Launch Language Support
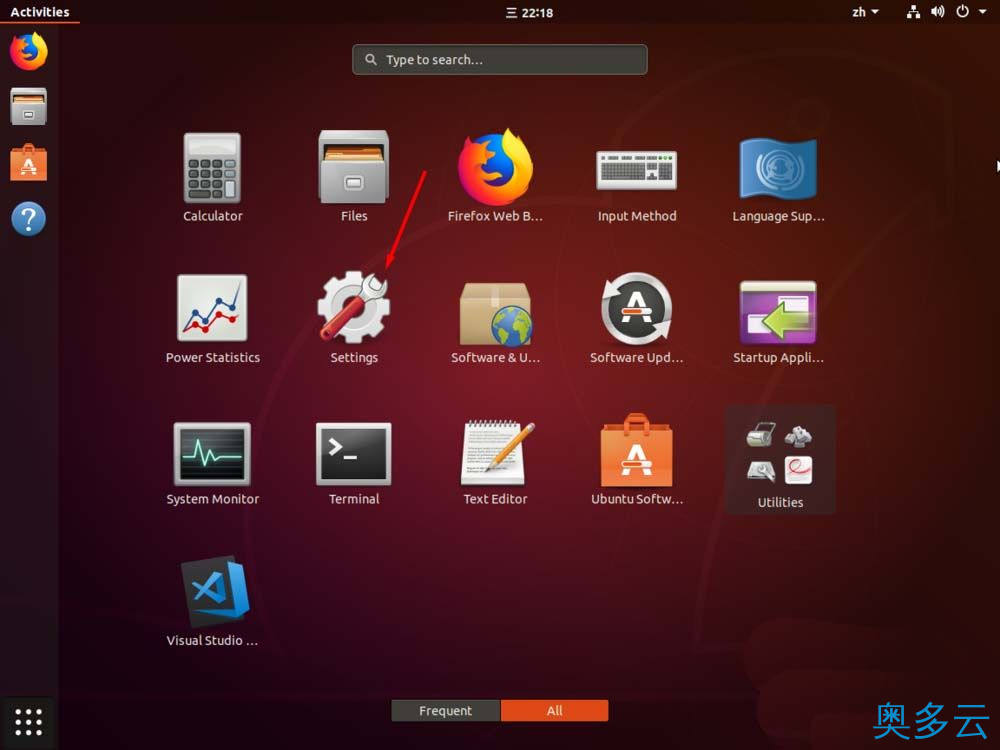The height and width of the screenshot is (750, 1000). (x=778, y=180)
